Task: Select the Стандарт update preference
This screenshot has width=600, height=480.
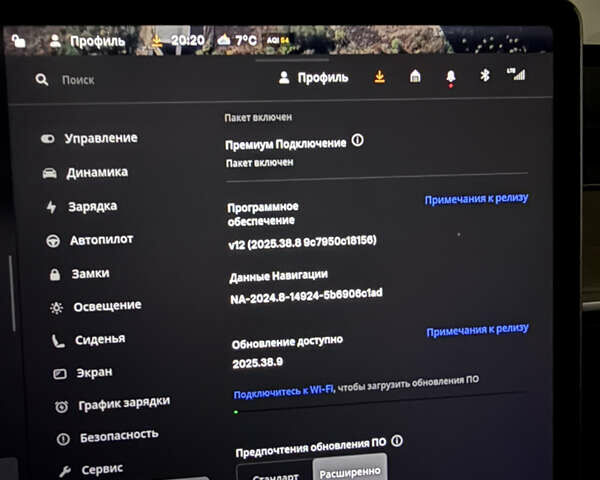Action: pos(275,475)
